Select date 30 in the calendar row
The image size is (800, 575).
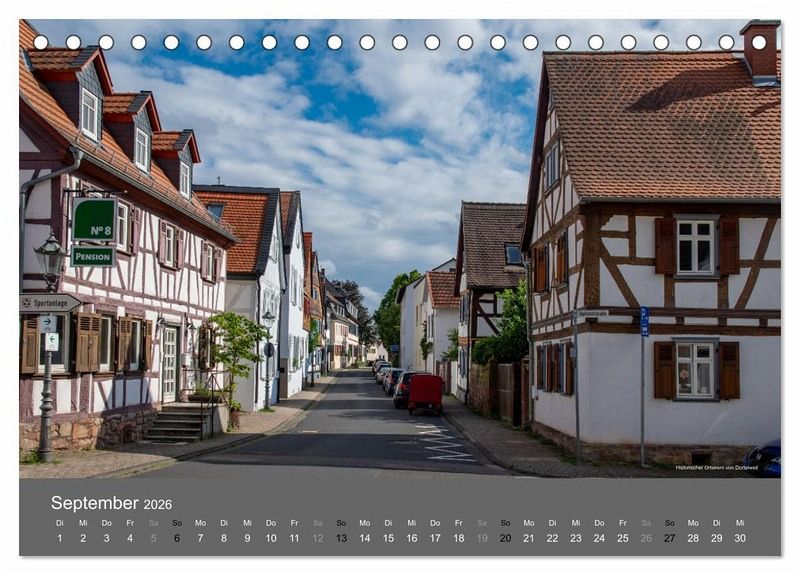(x=740, y=538)
